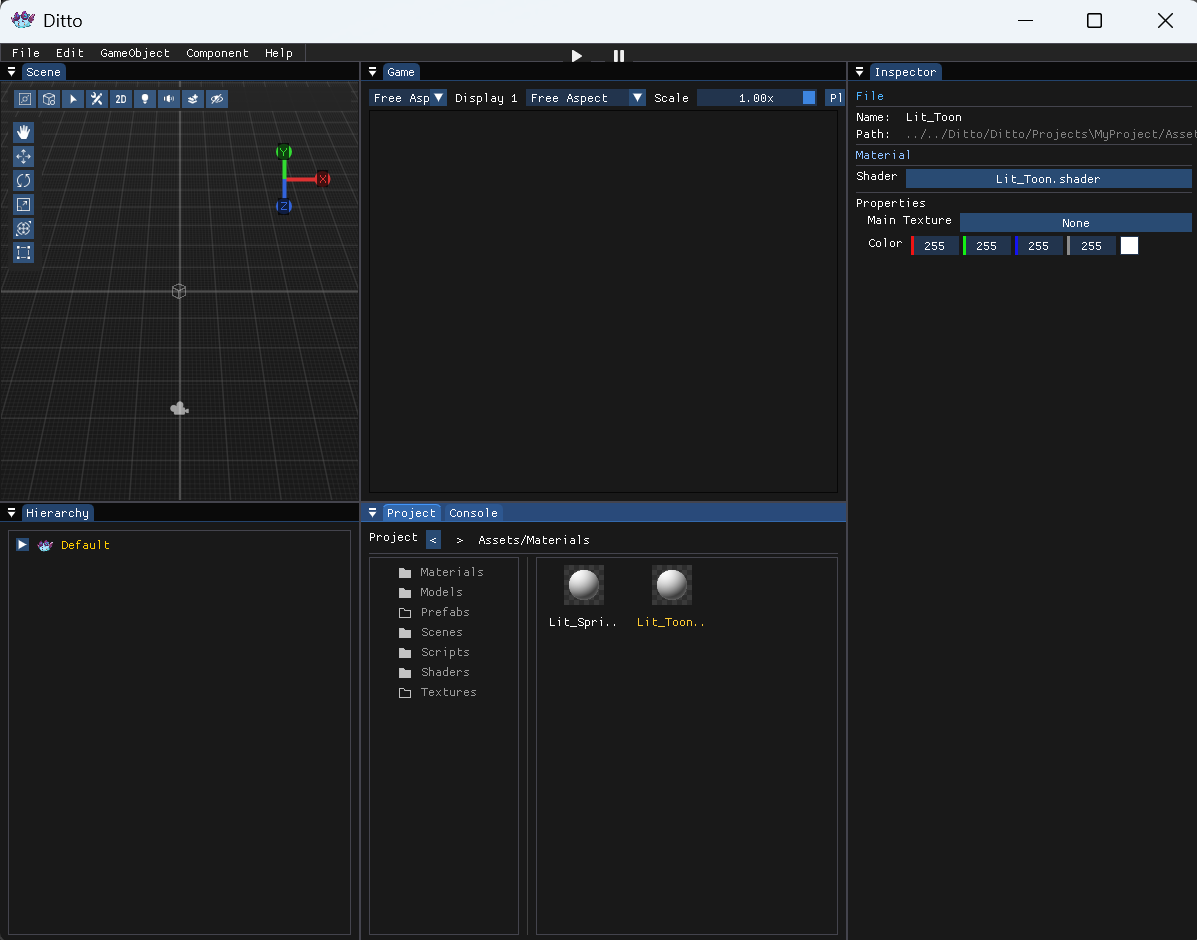Screen dimensions: 1197x940
Task: Select the Hand (pan) tool
Action: click(x=24, y=132)
